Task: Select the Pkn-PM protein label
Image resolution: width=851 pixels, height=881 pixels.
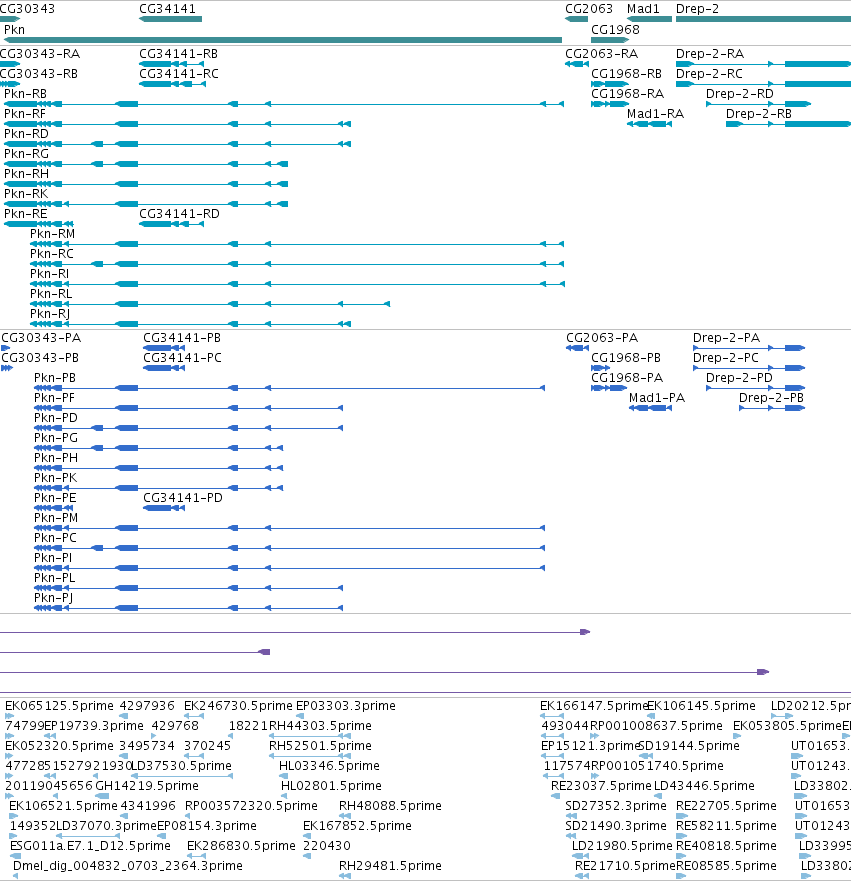Action: click(56, 517)
